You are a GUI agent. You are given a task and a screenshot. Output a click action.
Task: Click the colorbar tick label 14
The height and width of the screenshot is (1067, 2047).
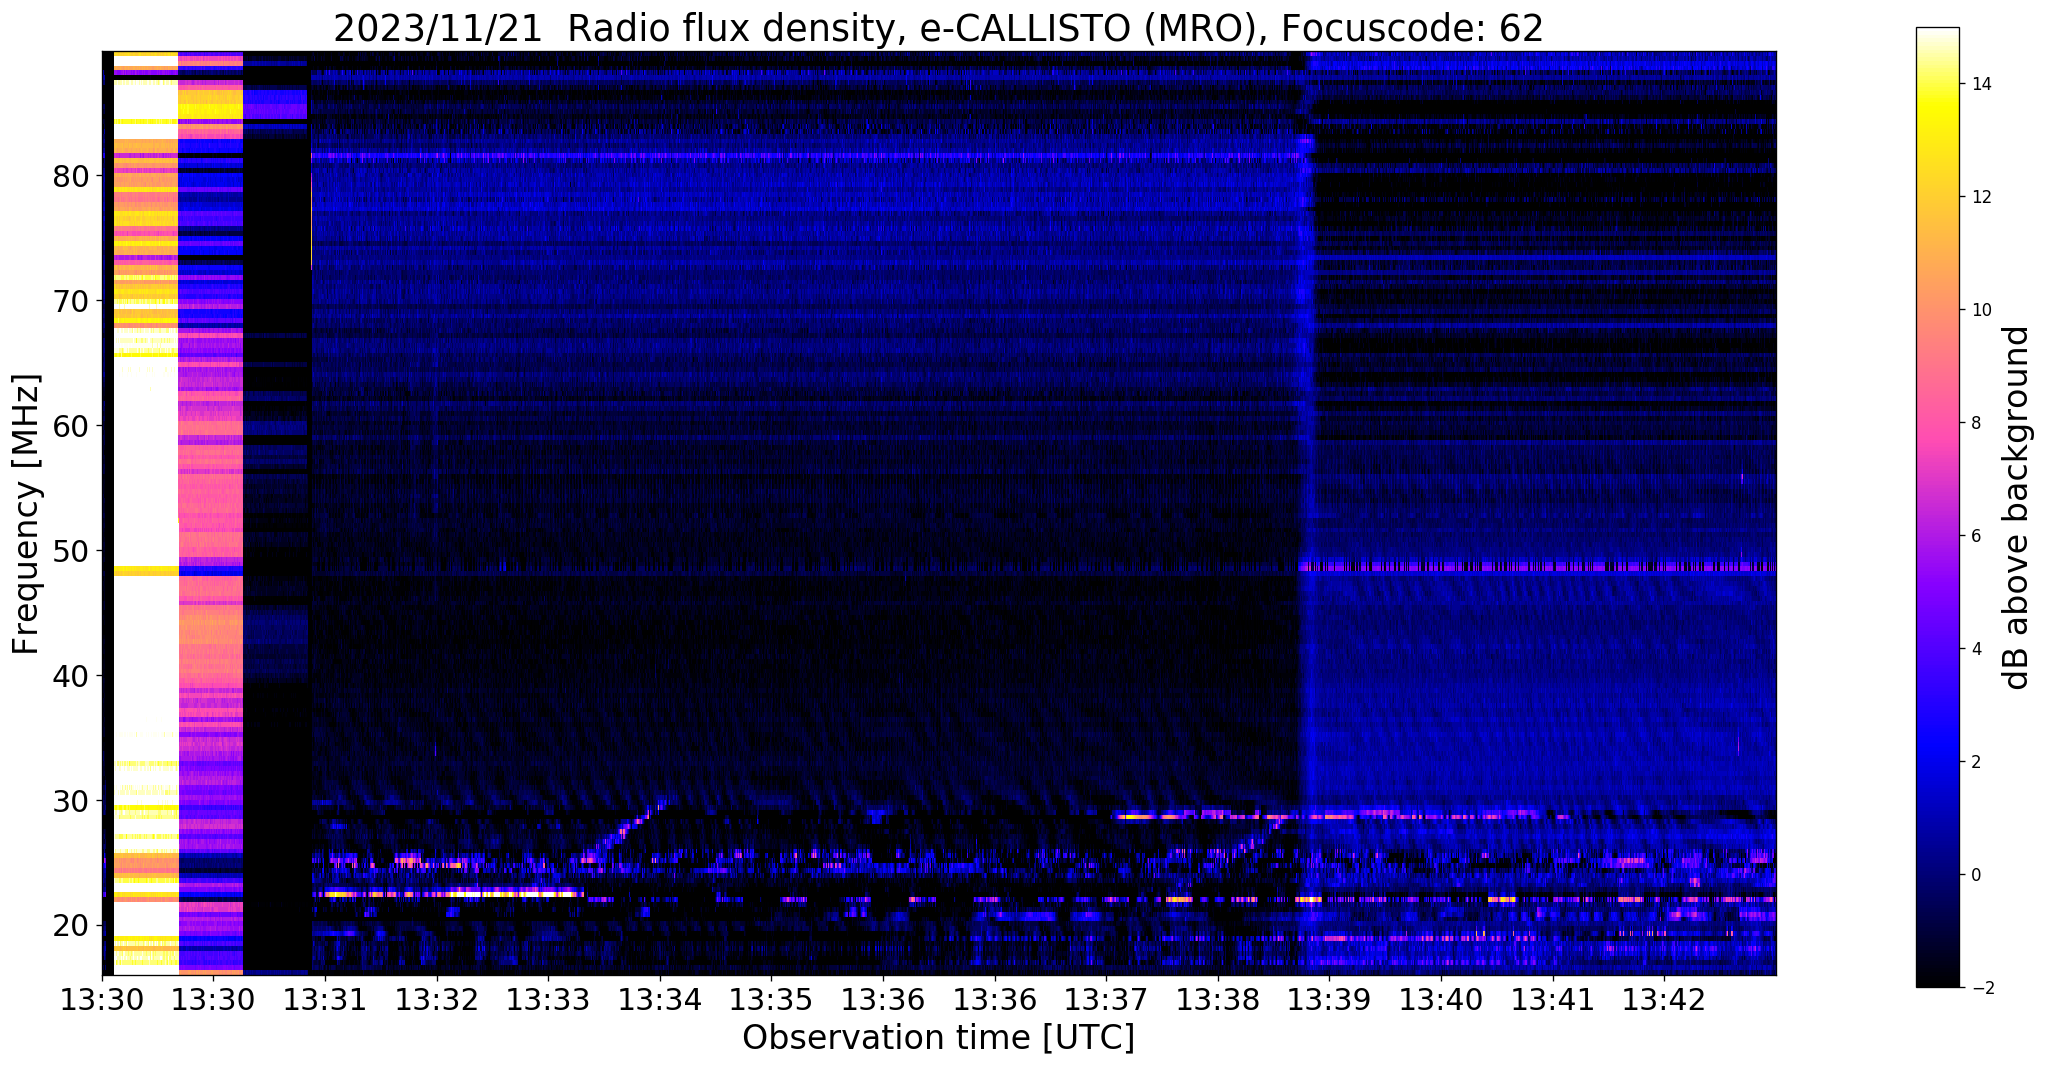point(1980,84)
